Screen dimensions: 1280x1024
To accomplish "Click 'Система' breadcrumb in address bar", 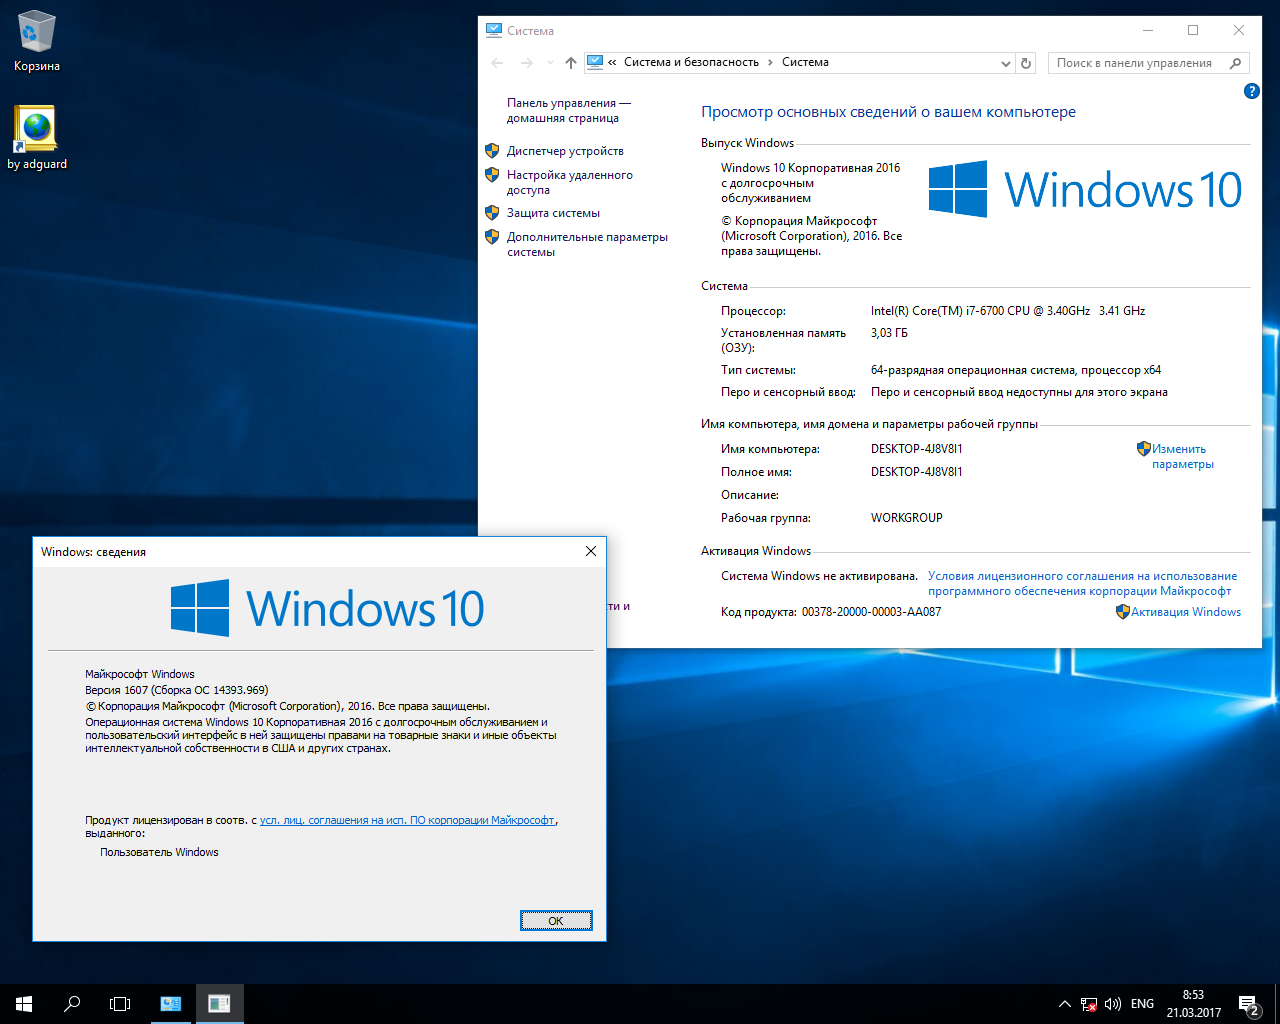I will (805, 62).
